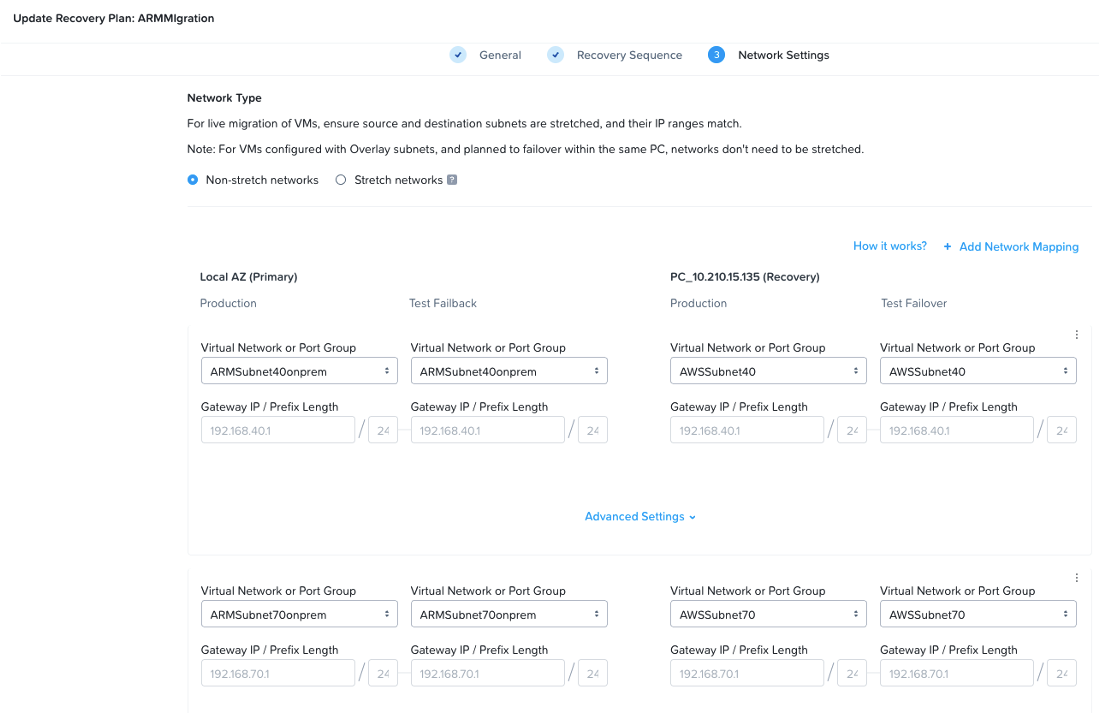
Task: Open the three-dot menu for the Subnet70 mapping
Action: pos(1077,578)
